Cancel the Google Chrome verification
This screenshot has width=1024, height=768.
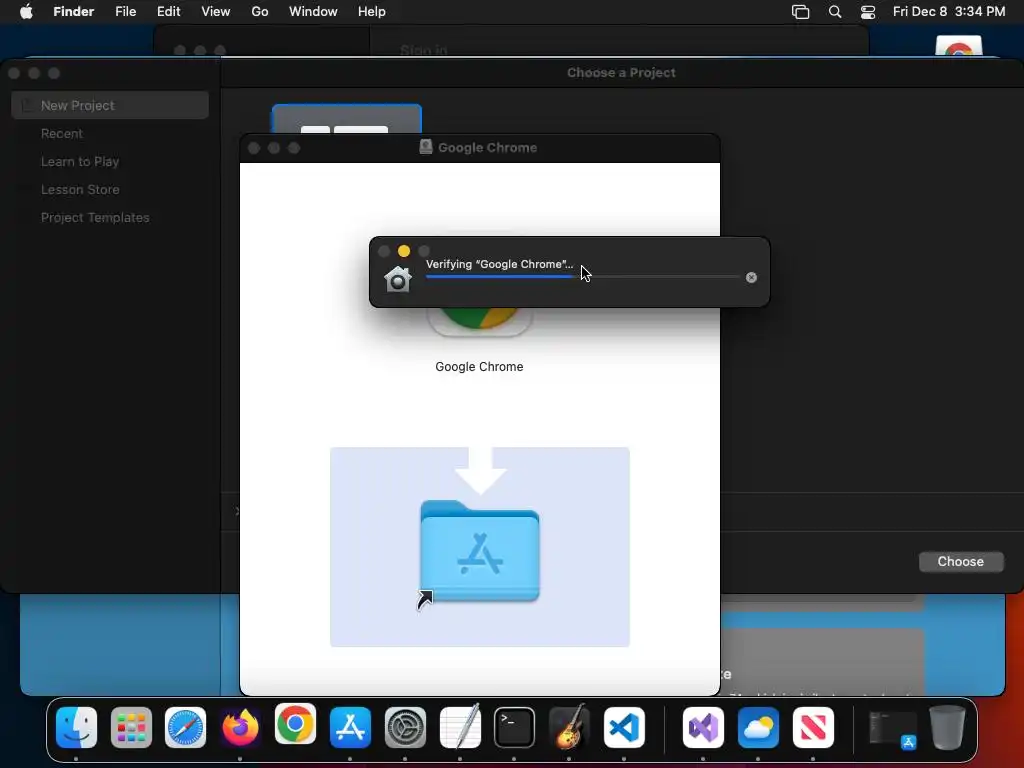pyautogui.click(x=751, y=278)
